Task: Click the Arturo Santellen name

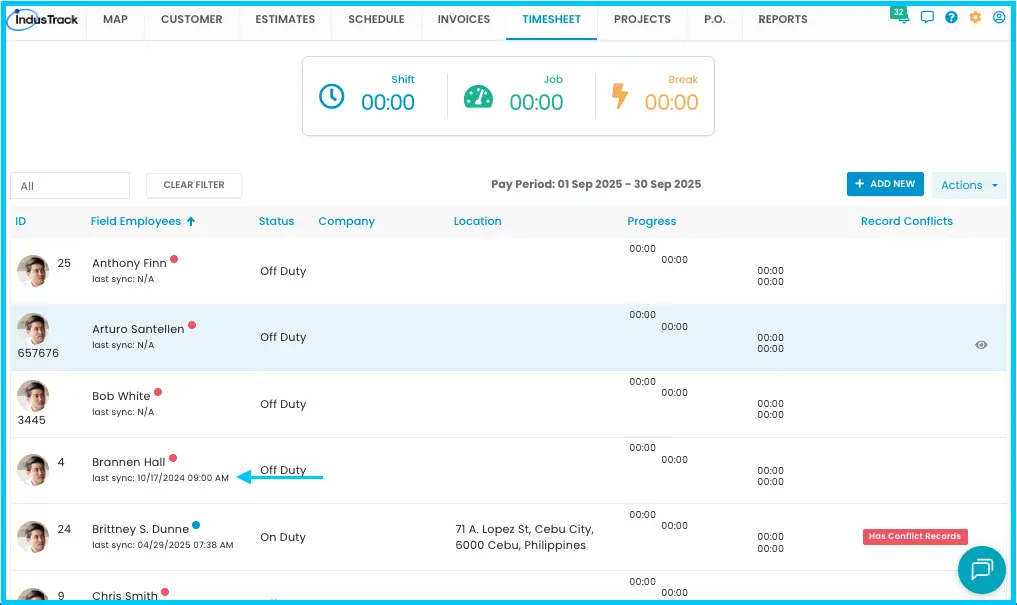Action: pos(138,329)
